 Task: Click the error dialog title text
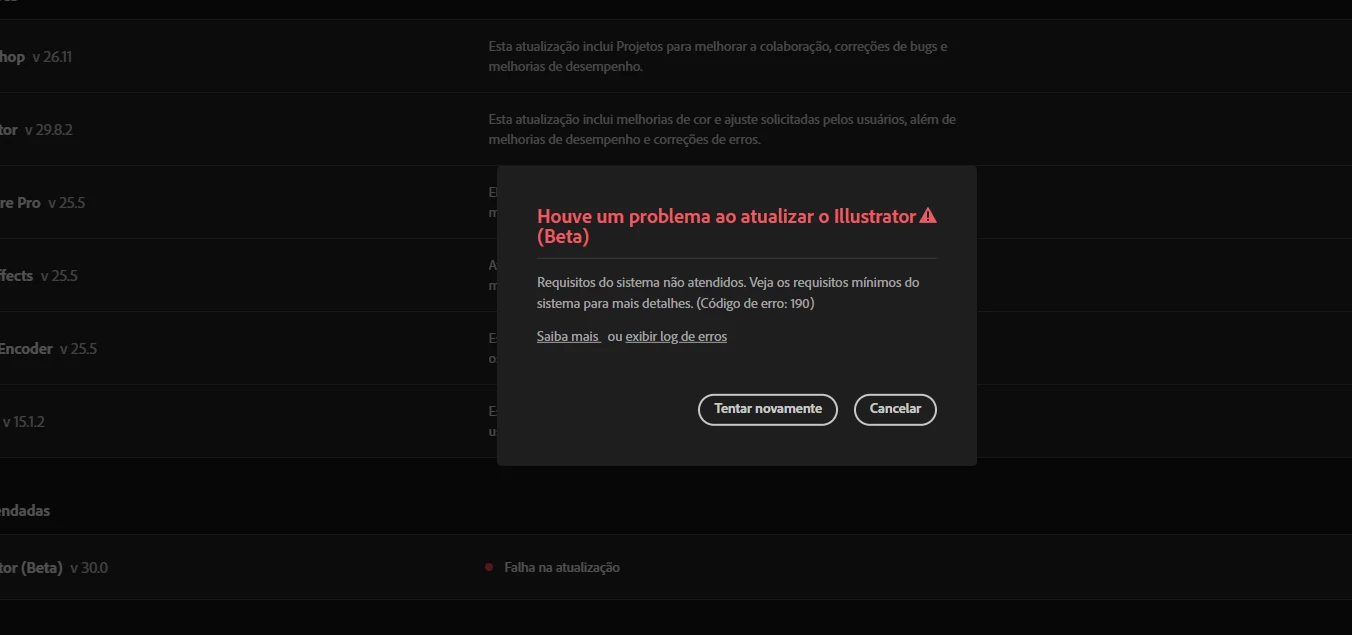(727, 226)
